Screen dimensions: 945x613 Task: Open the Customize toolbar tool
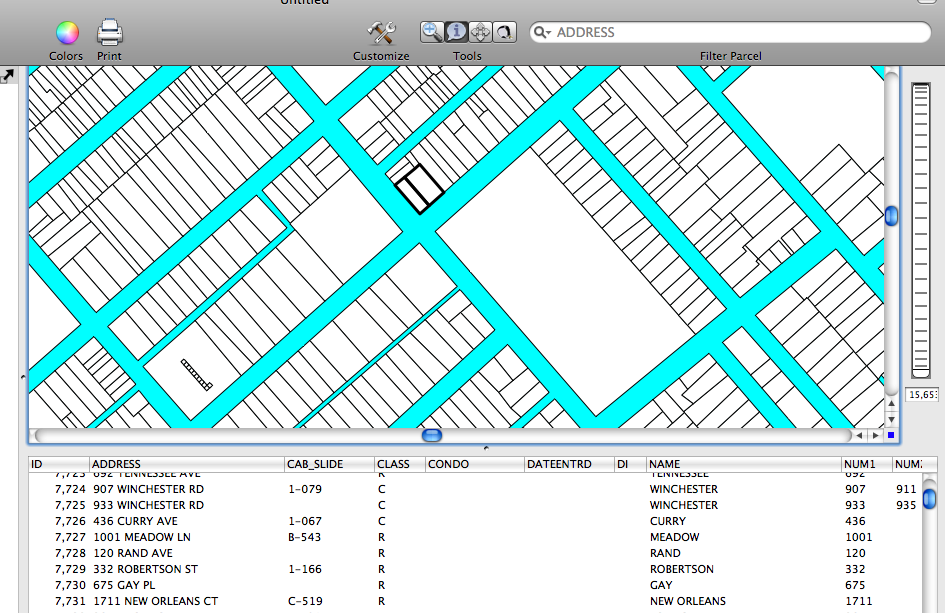point(381,34)
